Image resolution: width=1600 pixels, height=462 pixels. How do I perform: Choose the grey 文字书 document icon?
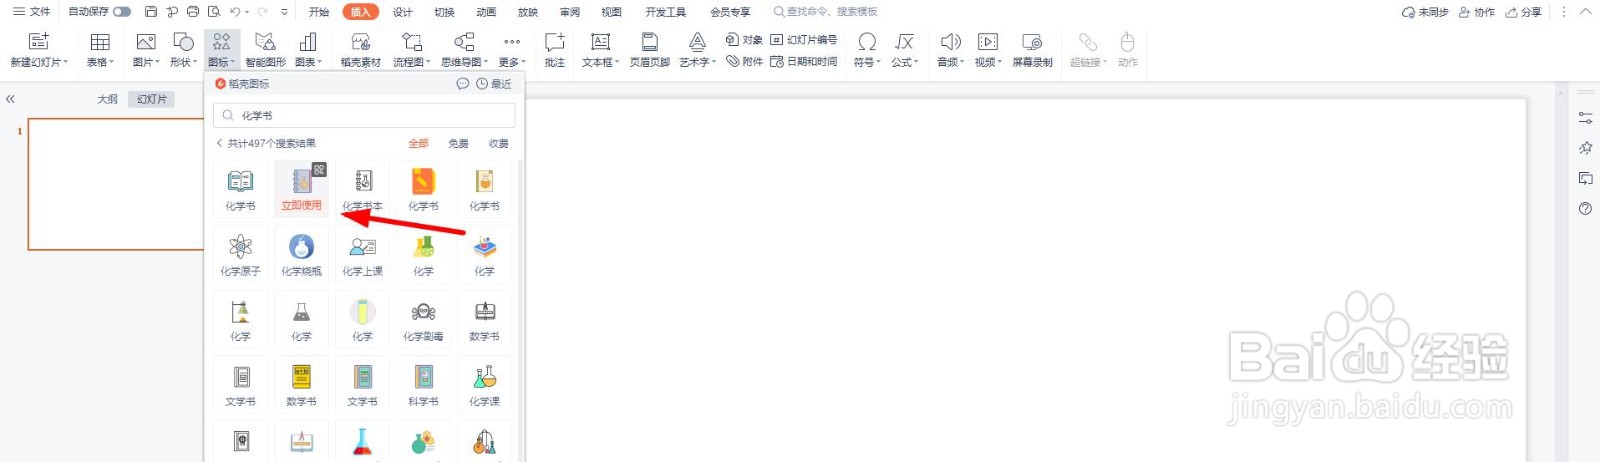(x=240, y=383)
